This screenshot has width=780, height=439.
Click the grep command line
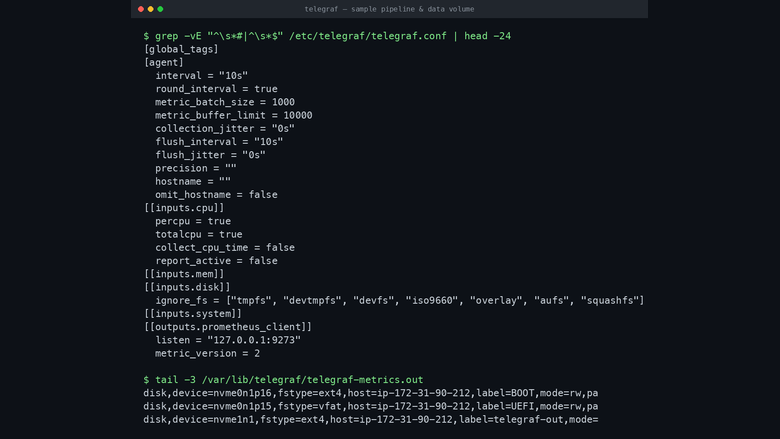[x=327, y=36]
